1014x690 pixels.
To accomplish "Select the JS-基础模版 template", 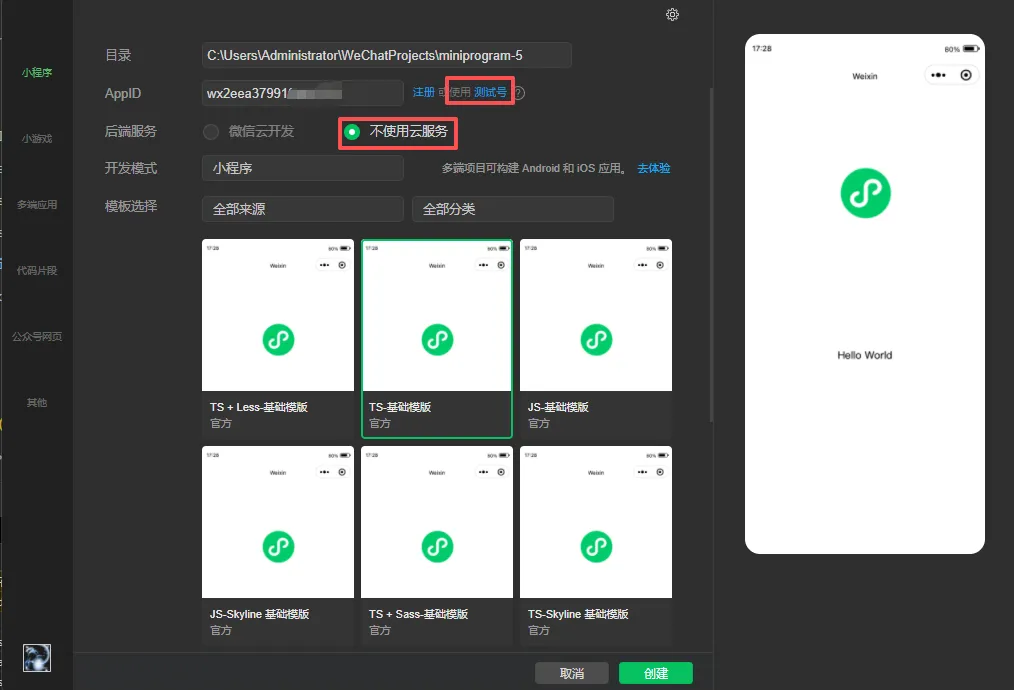I will point(596,339).
